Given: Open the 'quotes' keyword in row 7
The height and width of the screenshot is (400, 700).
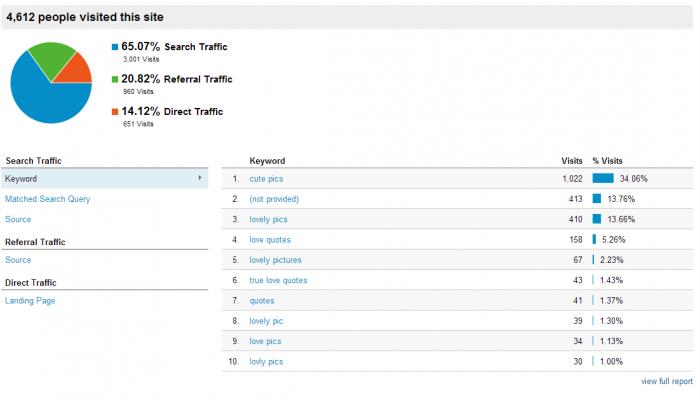Looking at the screenshot, I should click(262, 300).
